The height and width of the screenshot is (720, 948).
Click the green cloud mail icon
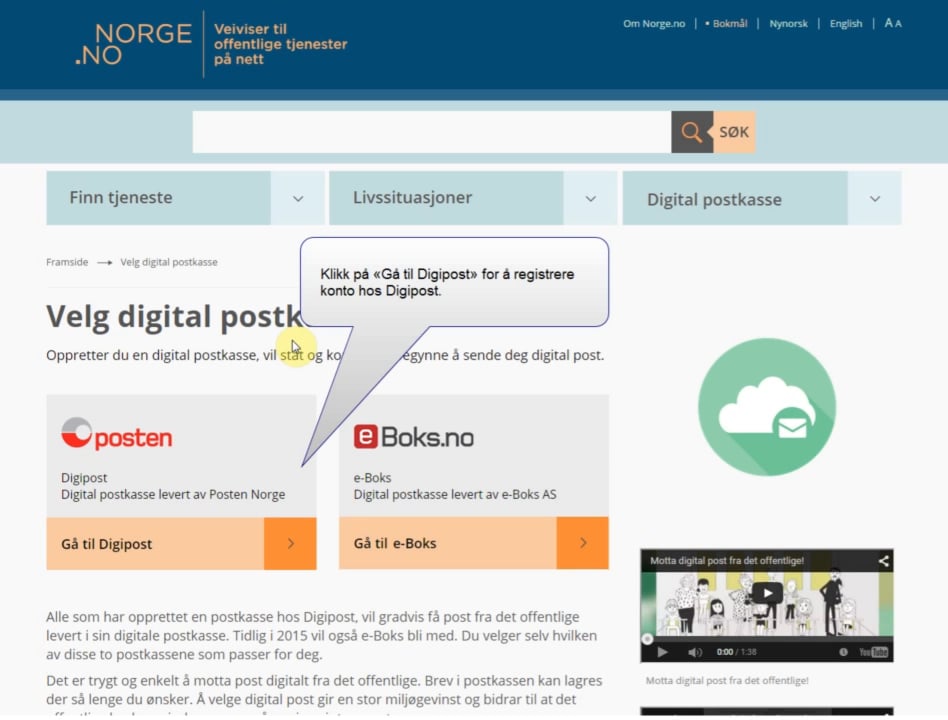click(x=767, y=407)
